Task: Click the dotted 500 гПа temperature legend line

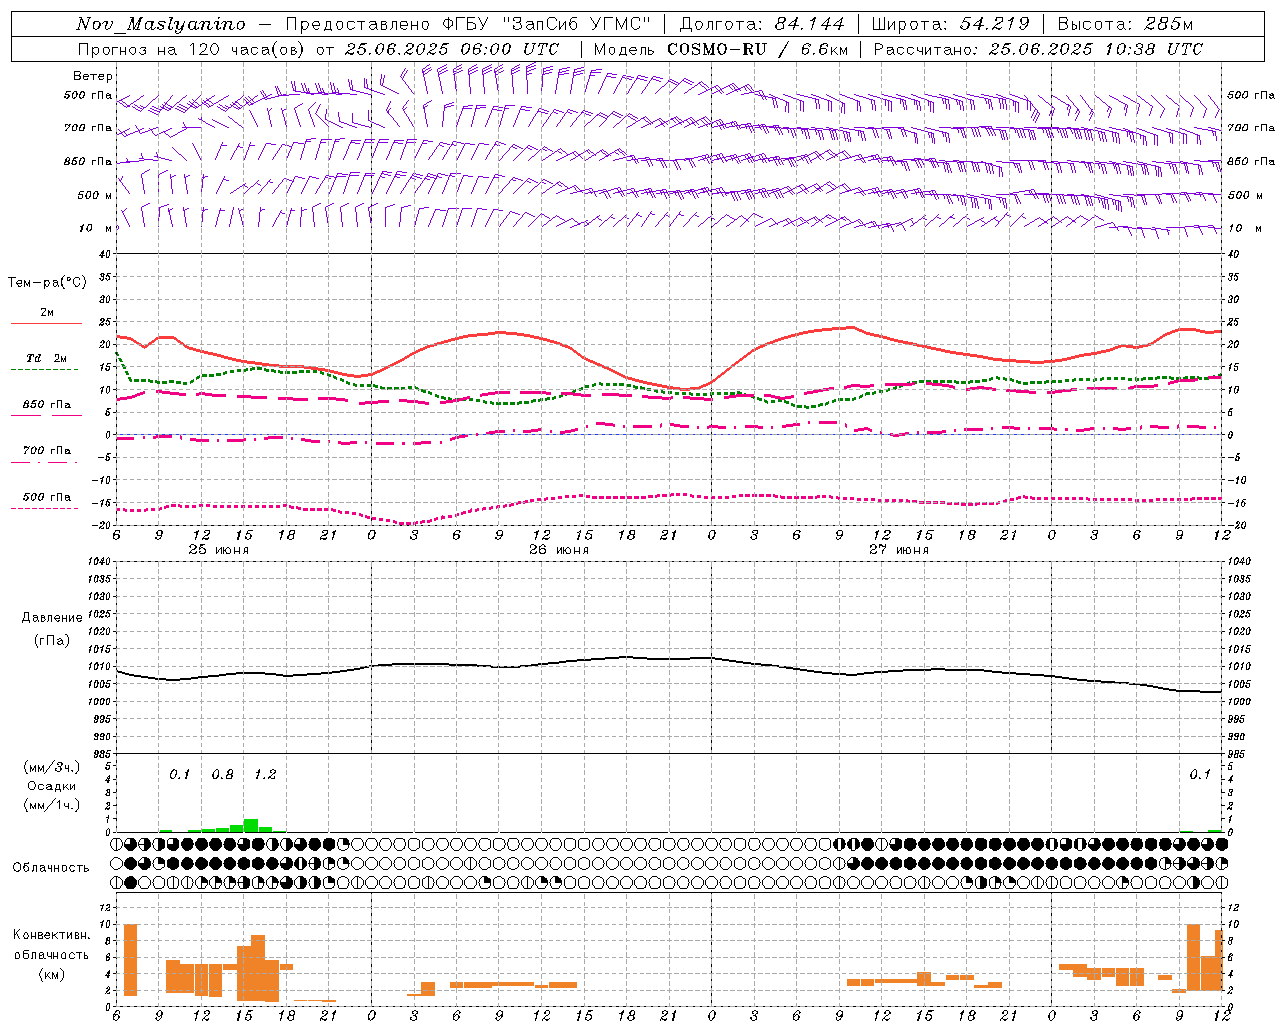Action: pos(44,508)
